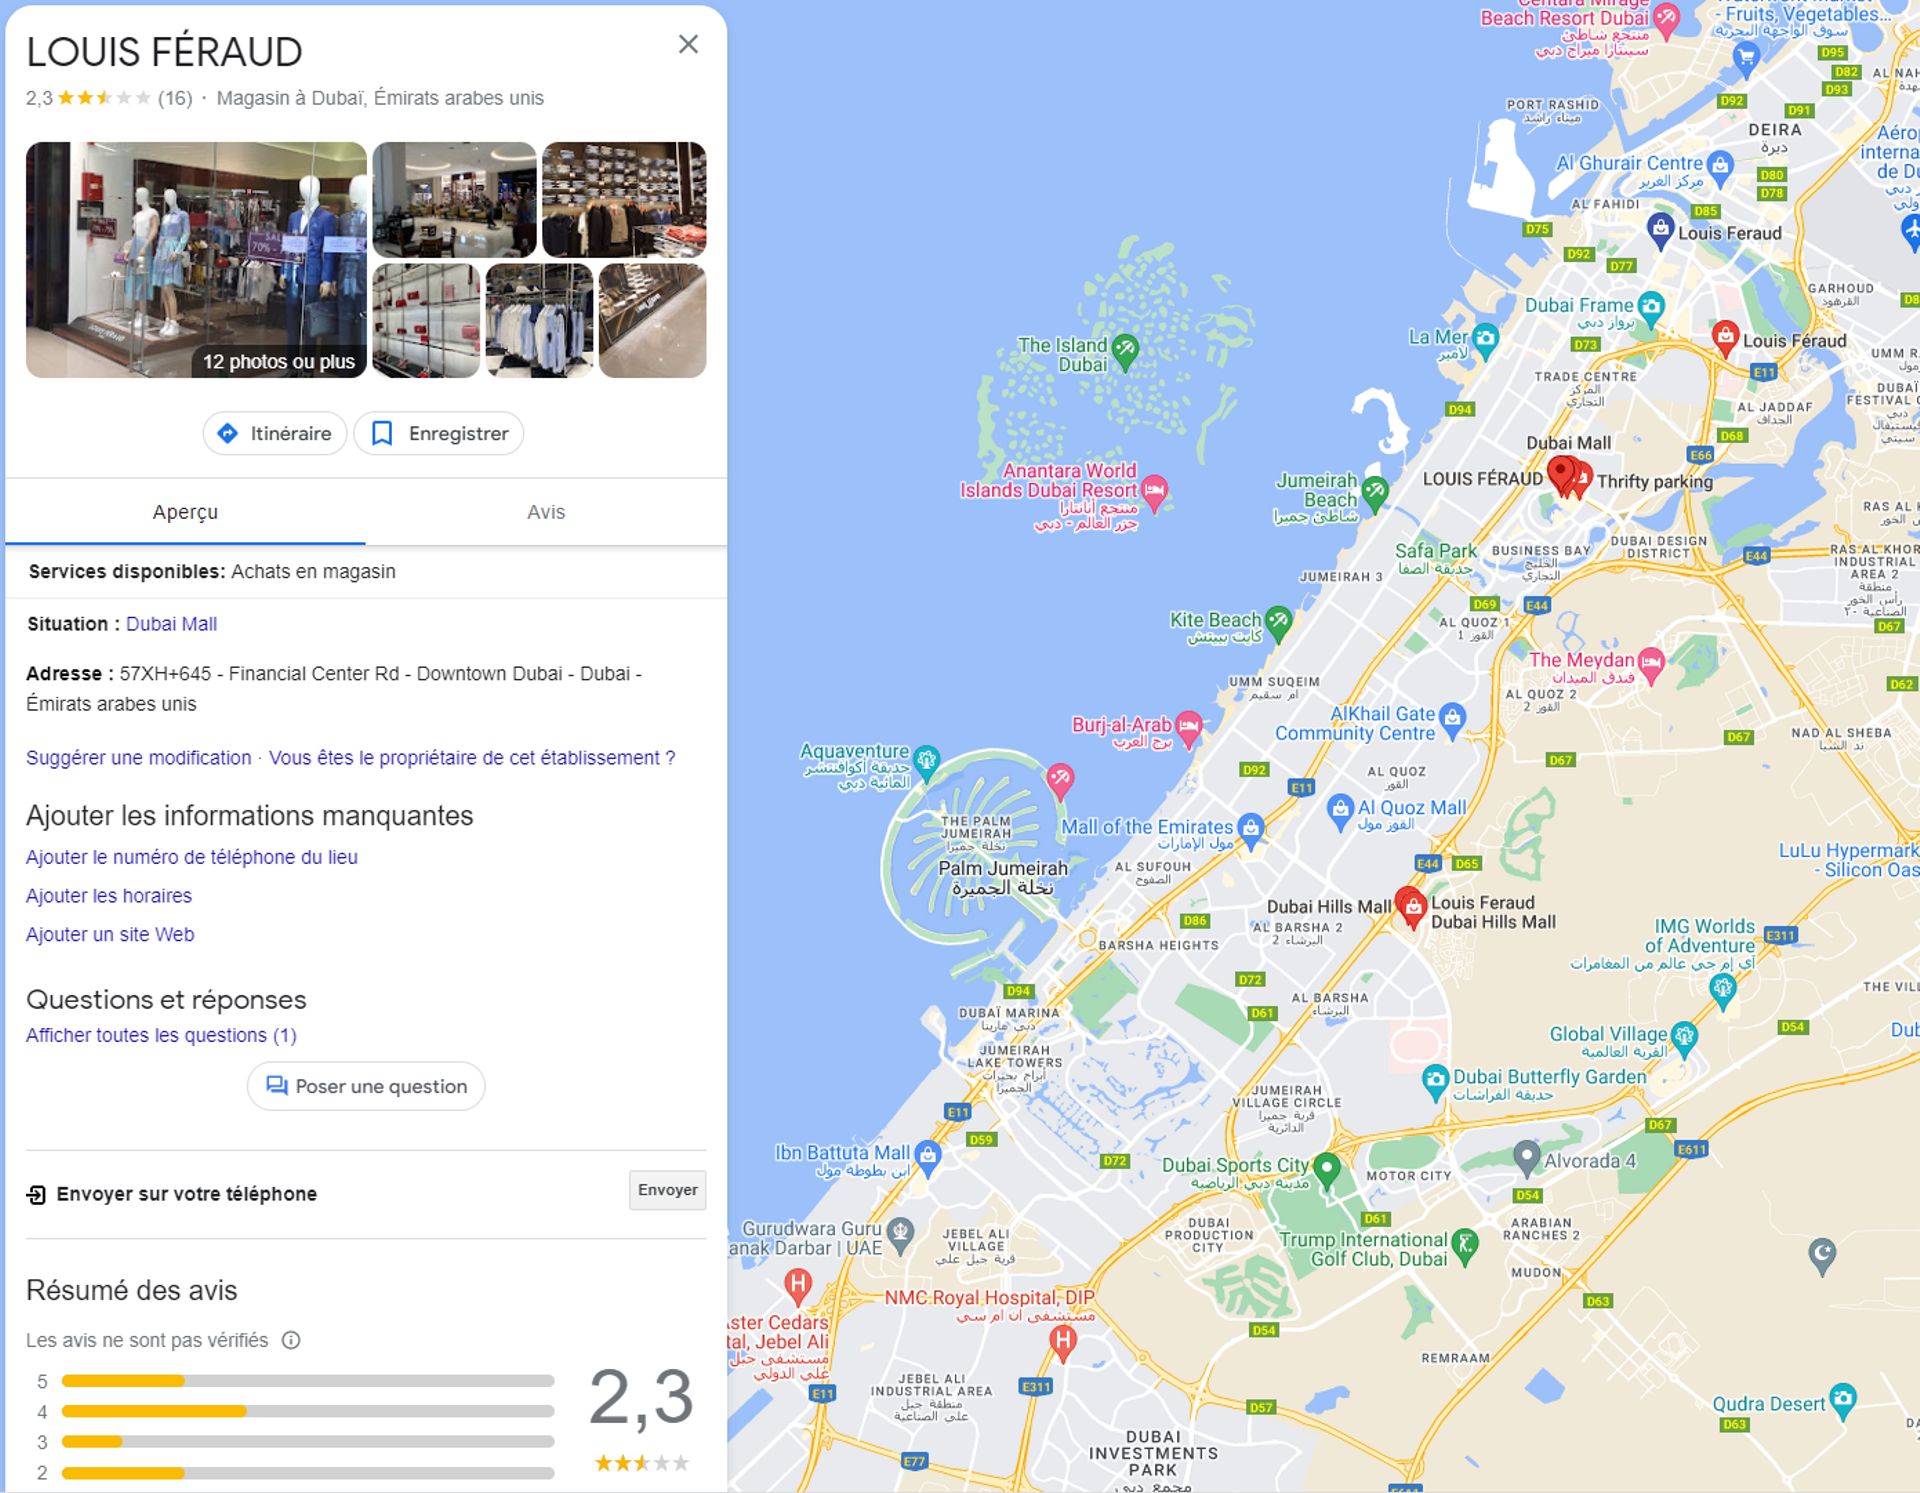1920x1493 pixels.
Task: Open Afficher toutes les questions link
Action: point(161,1035)
